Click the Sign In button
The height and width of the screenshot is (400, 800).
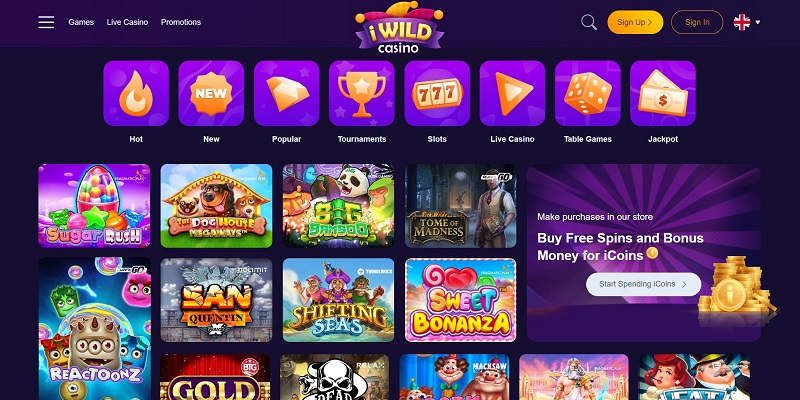tap(697, 22)
